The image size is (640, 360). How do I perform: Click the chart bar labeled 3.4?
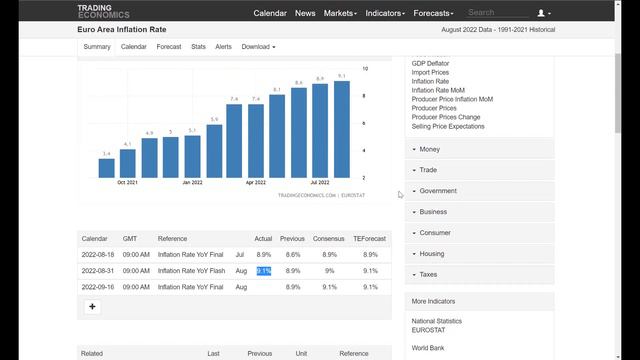(107, 168)
